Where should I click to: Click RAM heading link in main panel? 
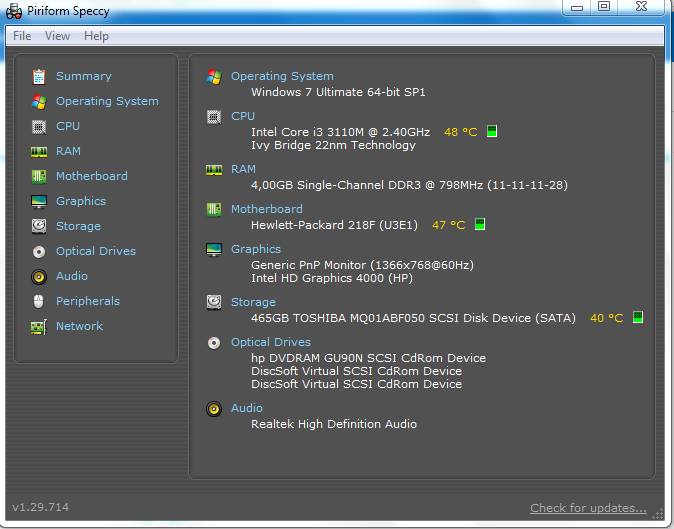[x=243, y=169]
